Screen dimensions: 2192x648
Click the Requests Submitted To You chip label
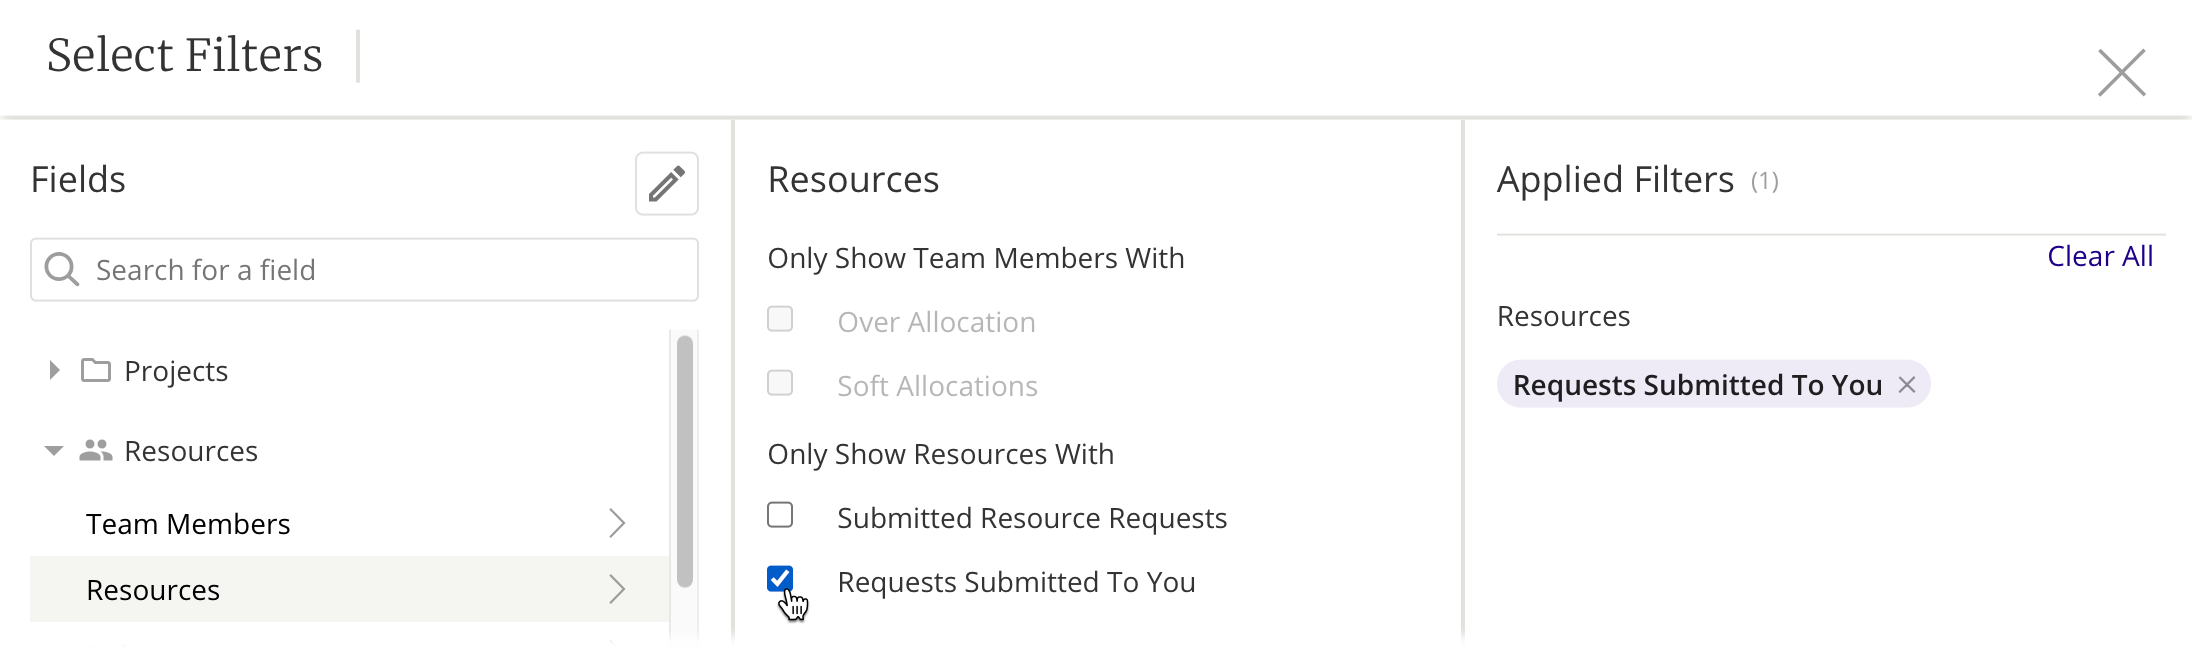(x=1697, y=385)
